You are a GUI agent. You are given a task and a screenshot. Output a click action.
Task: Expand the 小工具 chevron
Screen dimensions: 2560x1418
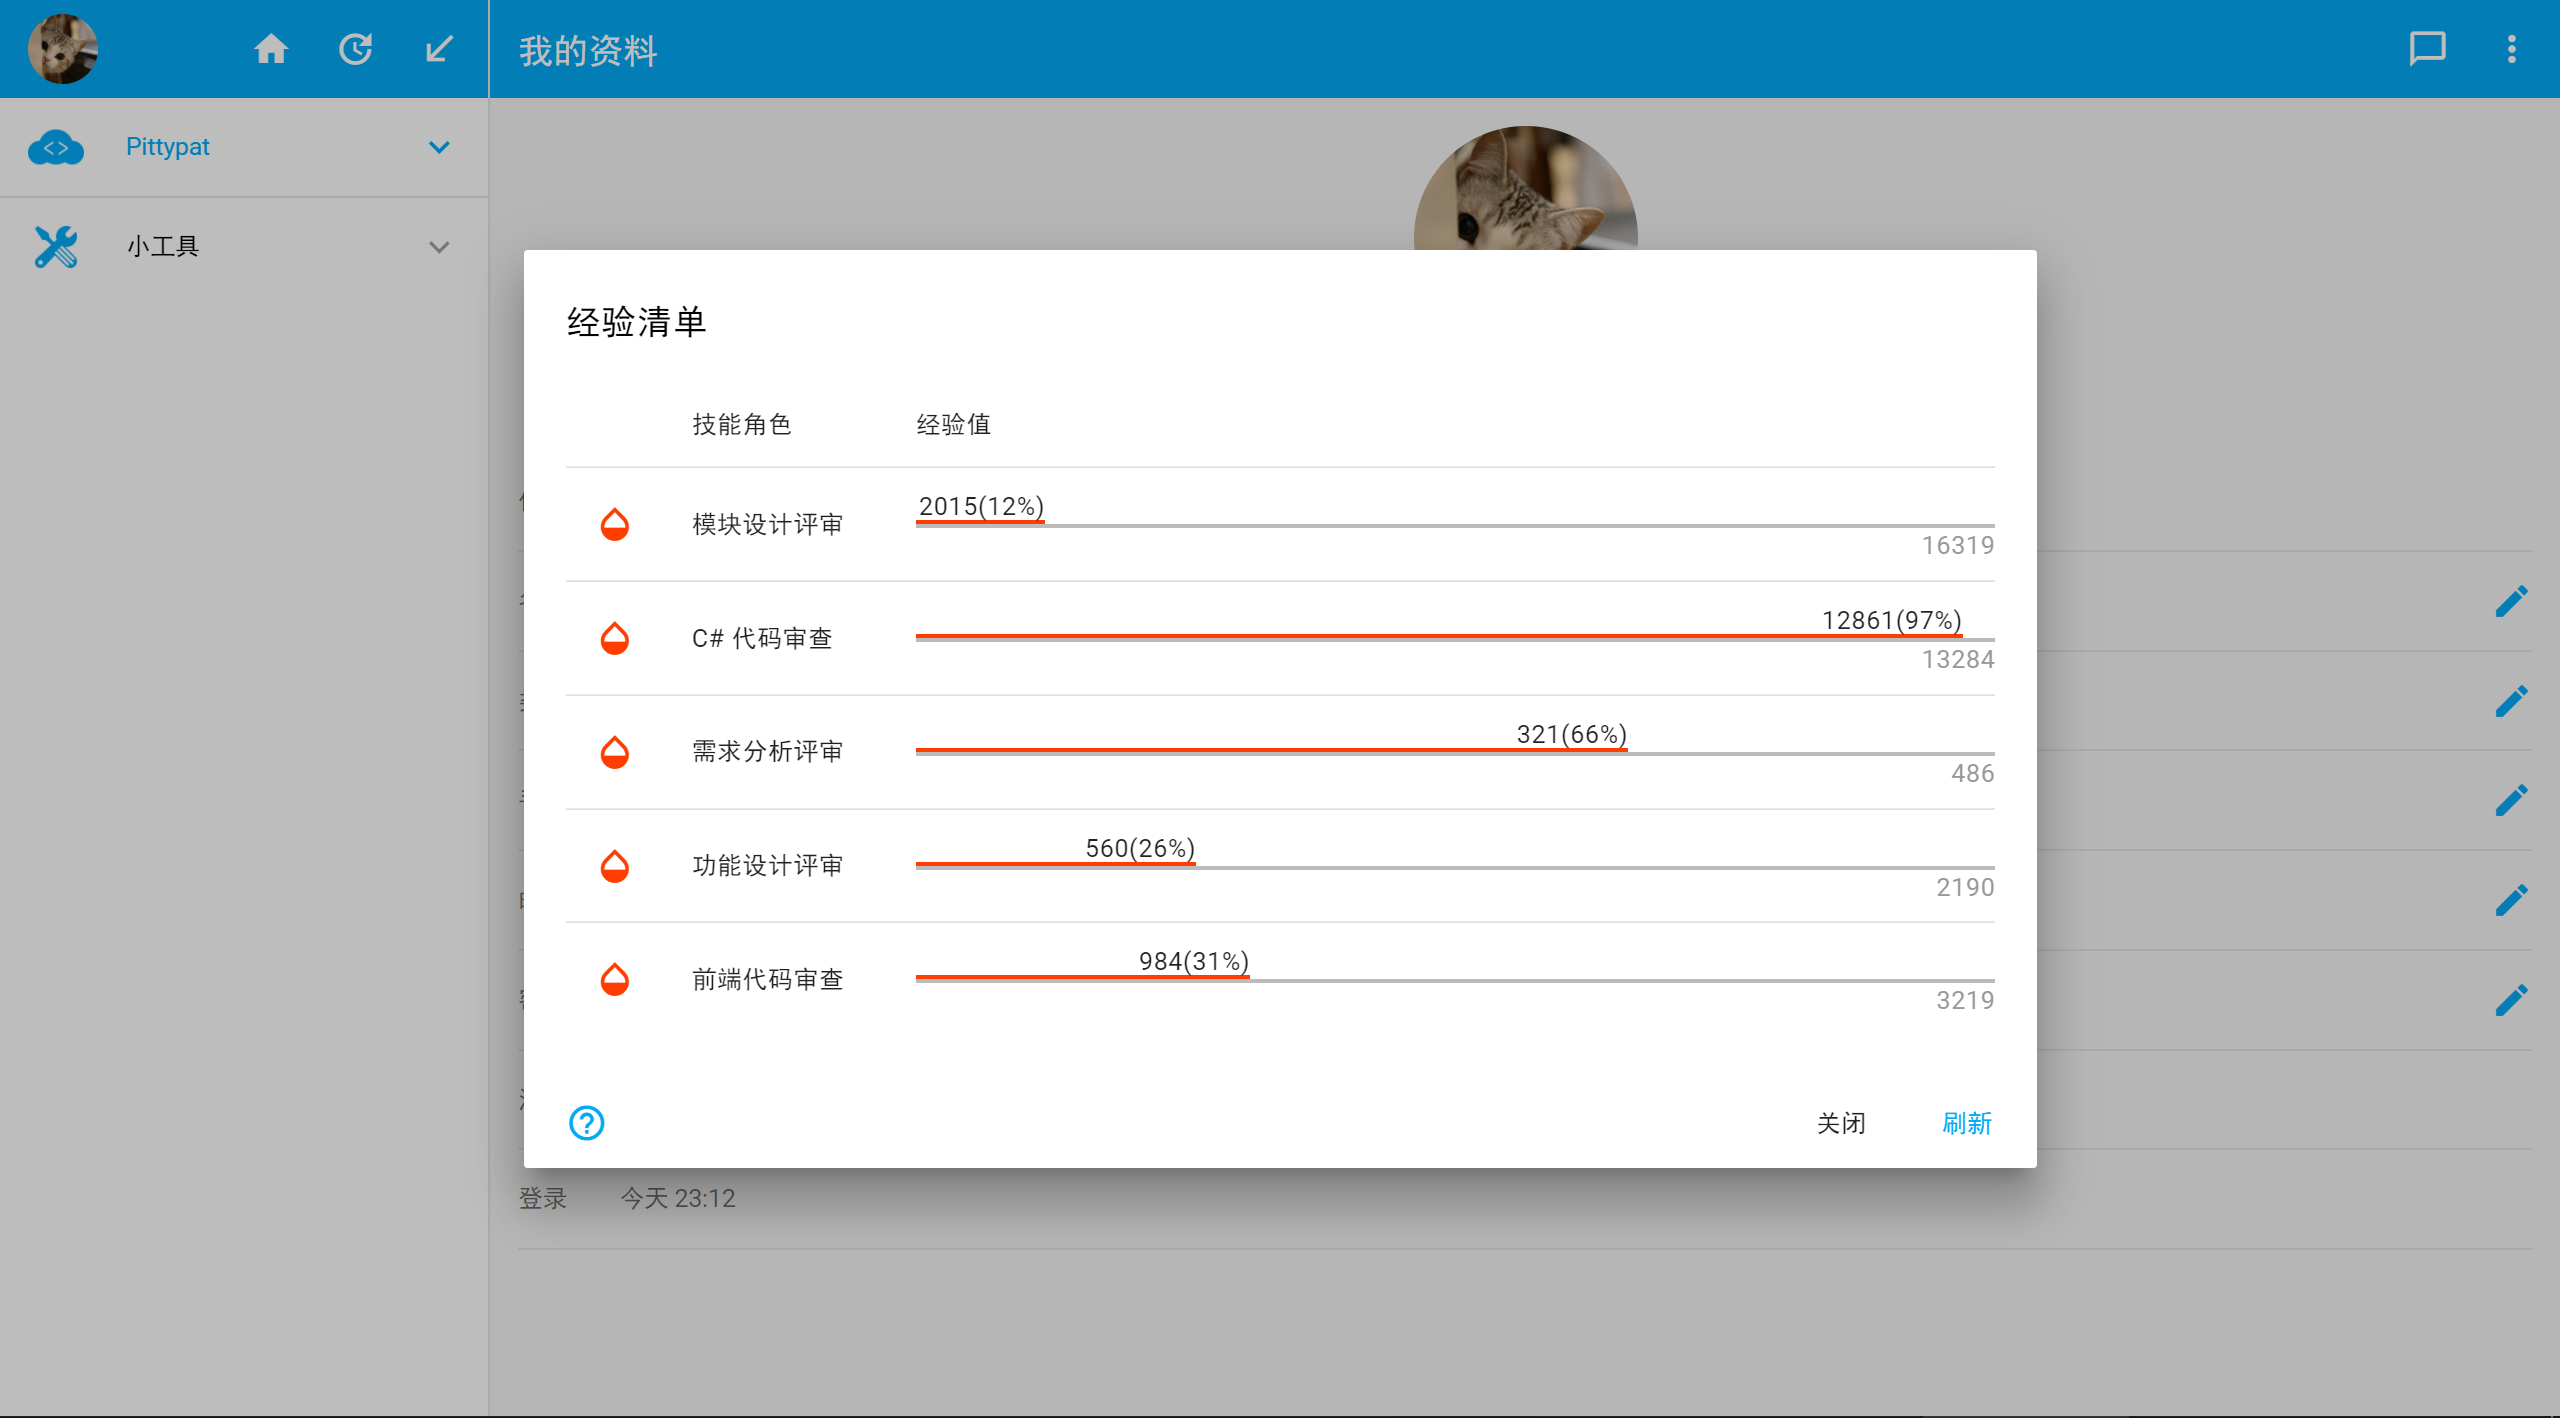(x=439, y=246)
